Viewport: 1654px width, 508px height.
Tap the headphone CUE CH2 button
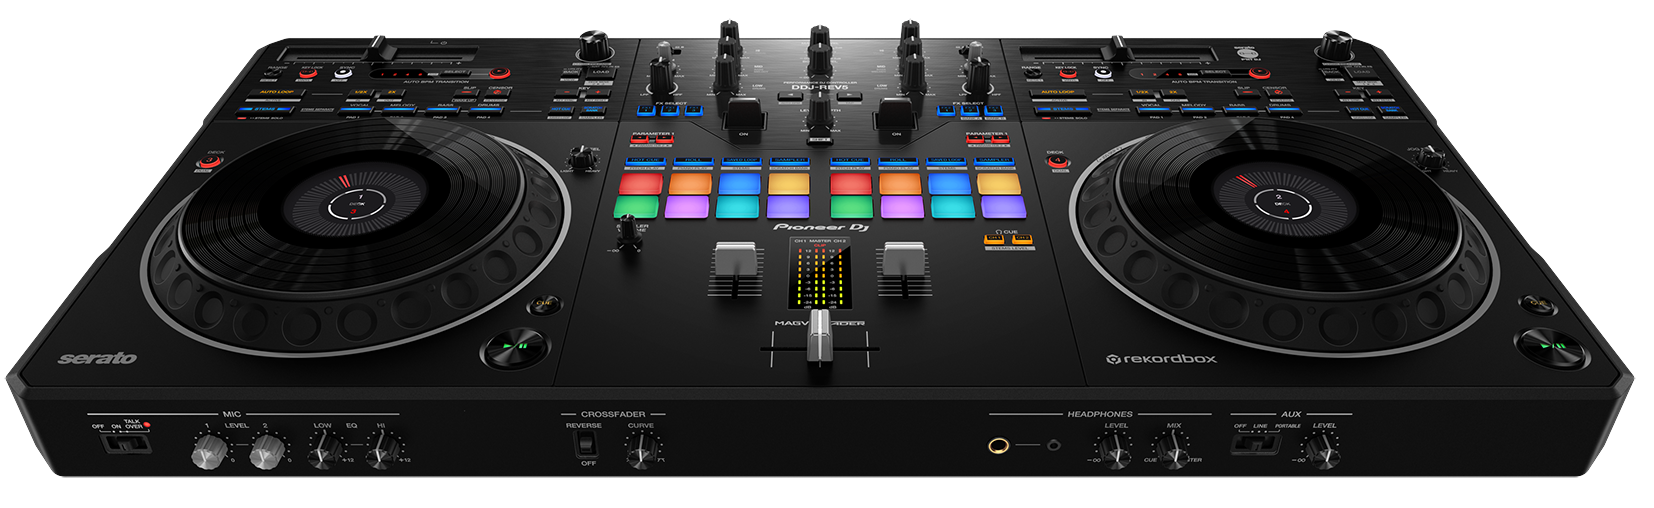click(1022, 238)
